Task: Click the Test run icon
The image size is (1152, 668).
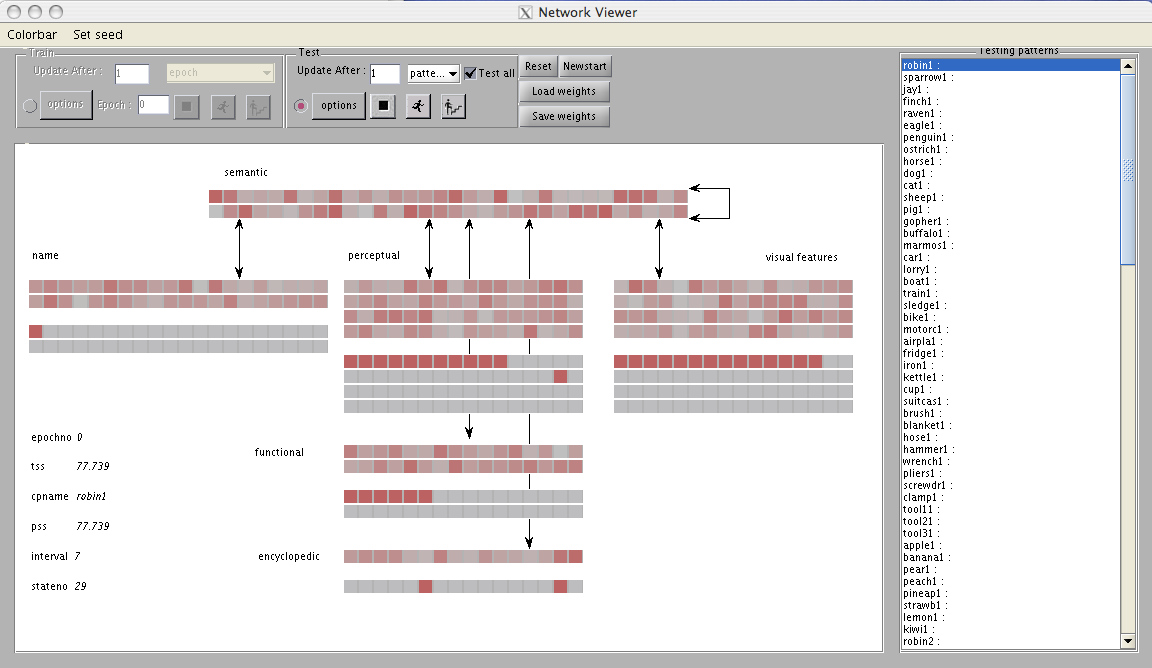Action: click(x=418, y=106)
